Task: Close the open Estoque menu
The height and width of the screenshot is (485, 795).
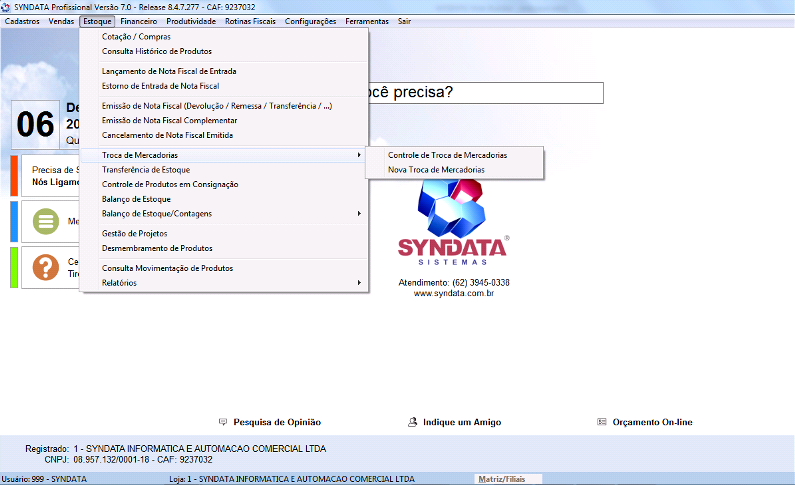Action: coord(97,21)
